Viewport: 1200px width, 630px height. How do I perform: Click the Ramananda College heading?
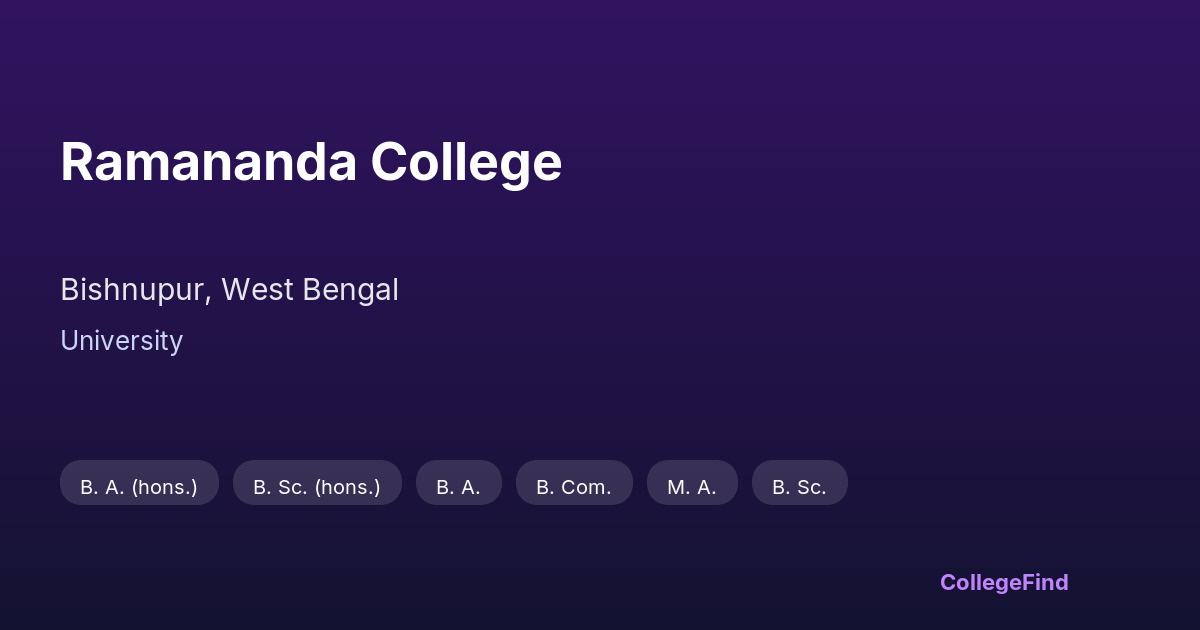pos(311,162)
